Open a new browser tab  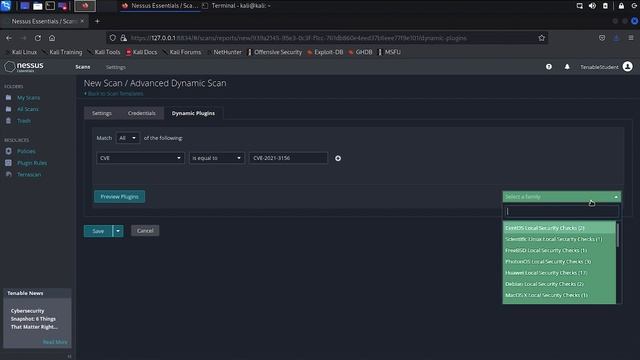click(97, 21)
